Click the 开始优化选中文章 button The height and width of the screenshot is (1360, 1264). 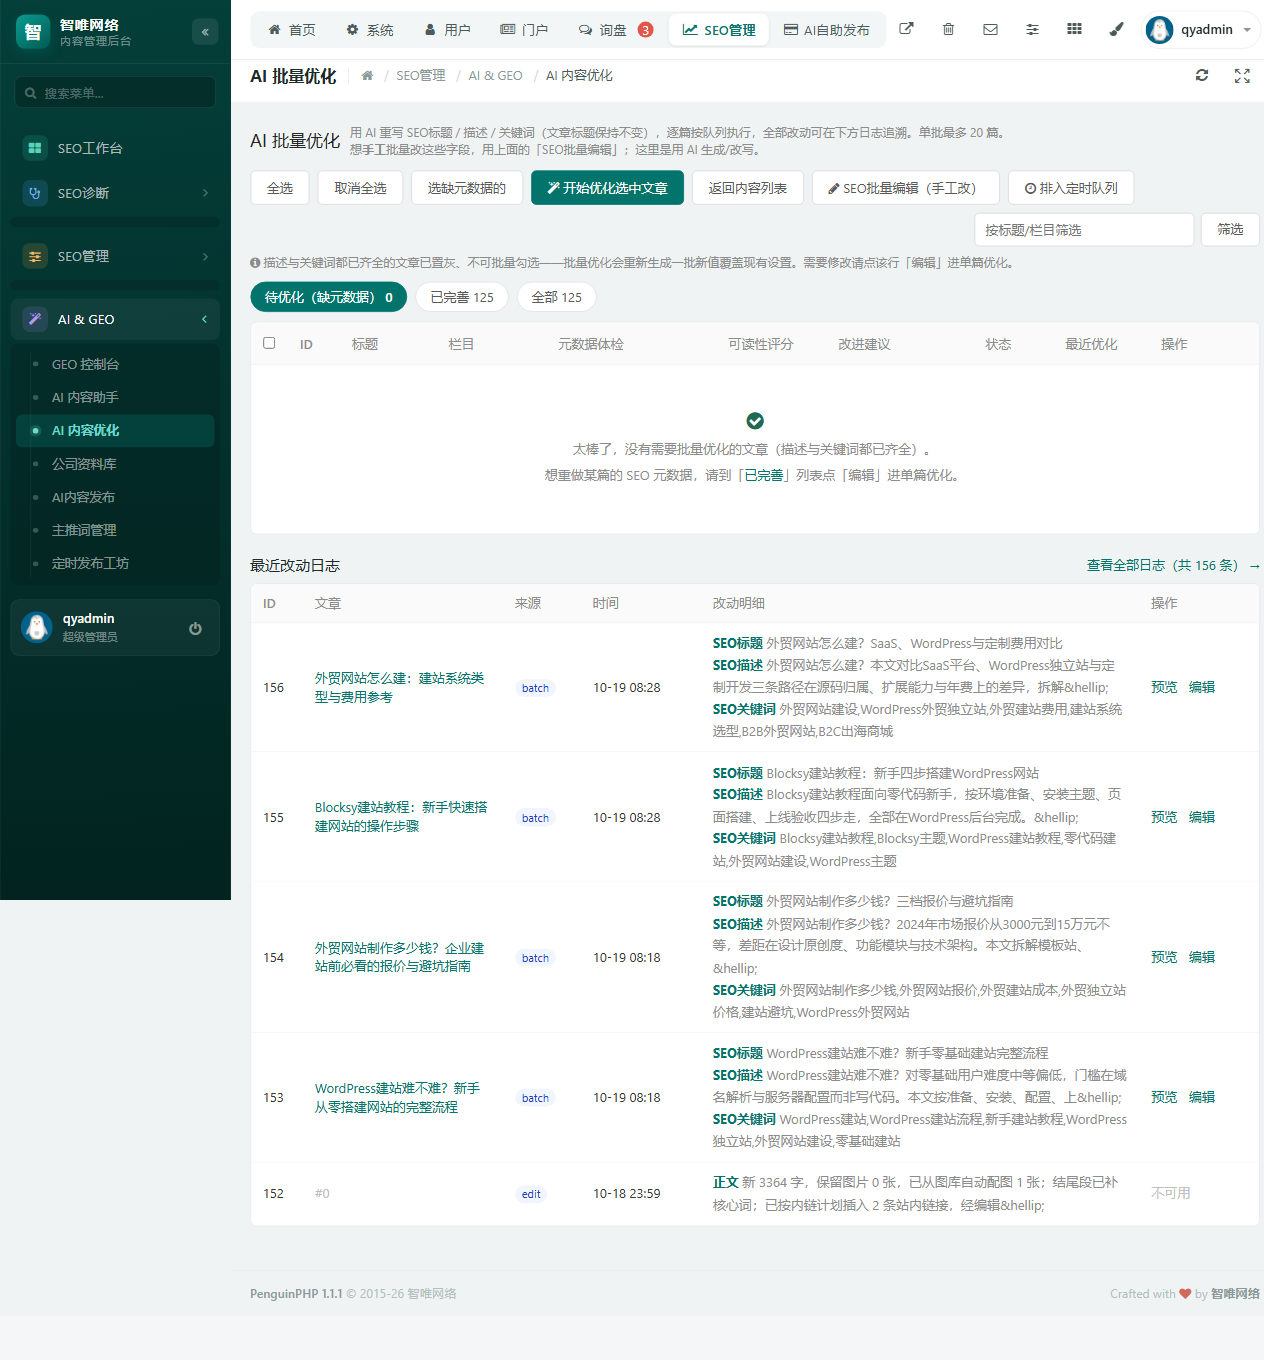coord(607,188)
